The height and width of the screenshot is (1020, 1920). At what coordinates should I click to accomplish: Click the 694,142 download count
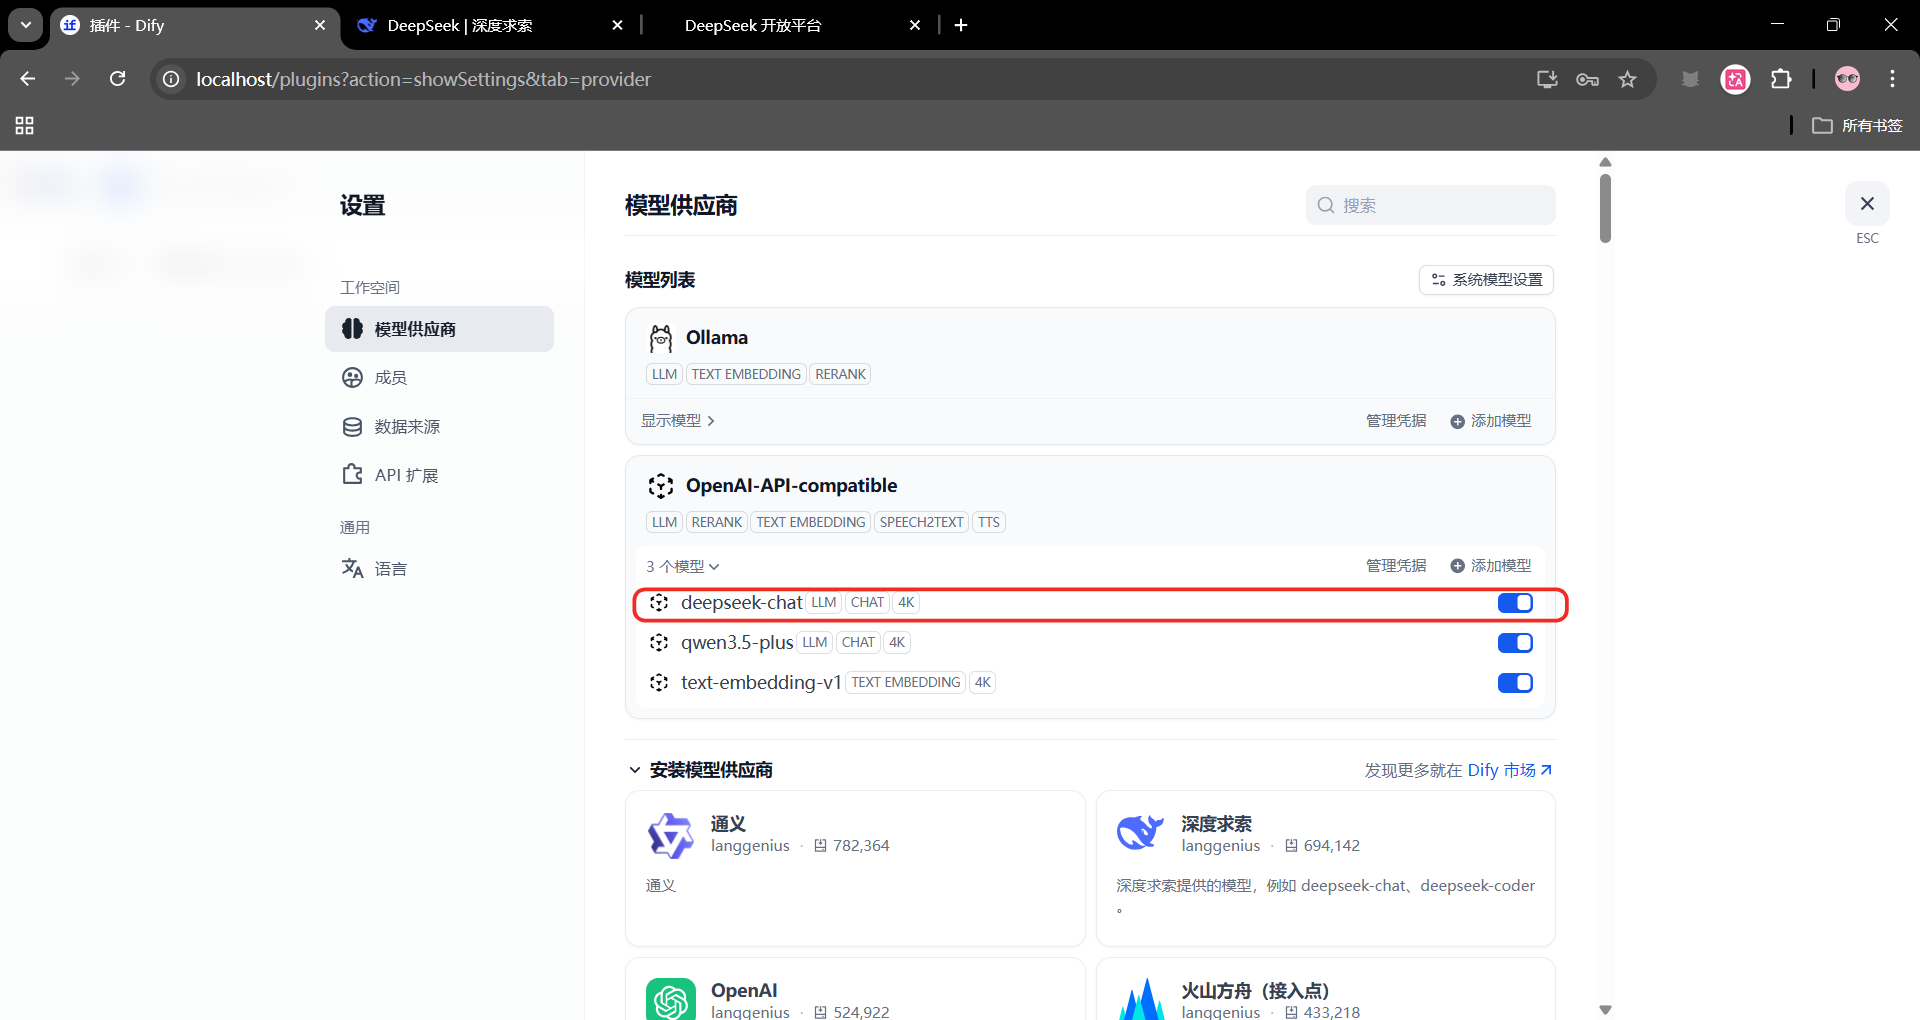(1332, 846)
